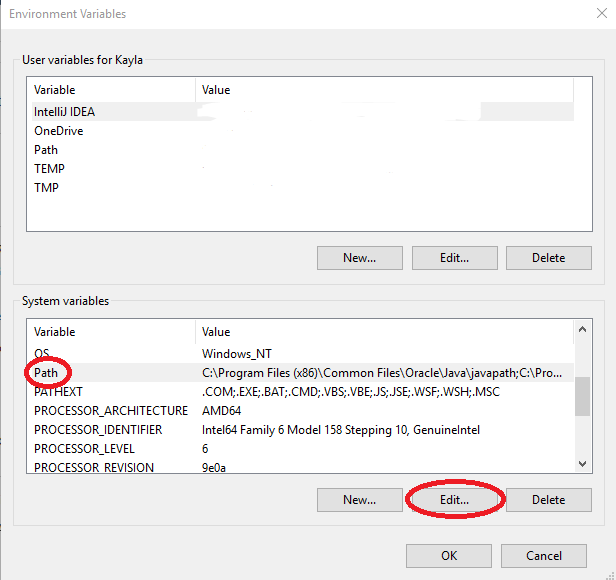
Task: Click Value column header in User variables
Action: (x=380, y=90)
